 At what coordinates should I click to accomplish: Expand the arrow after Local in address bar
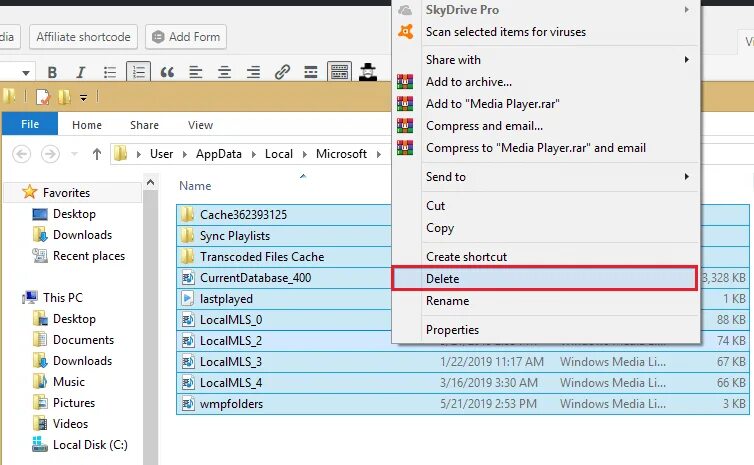[x=304, y=154]
